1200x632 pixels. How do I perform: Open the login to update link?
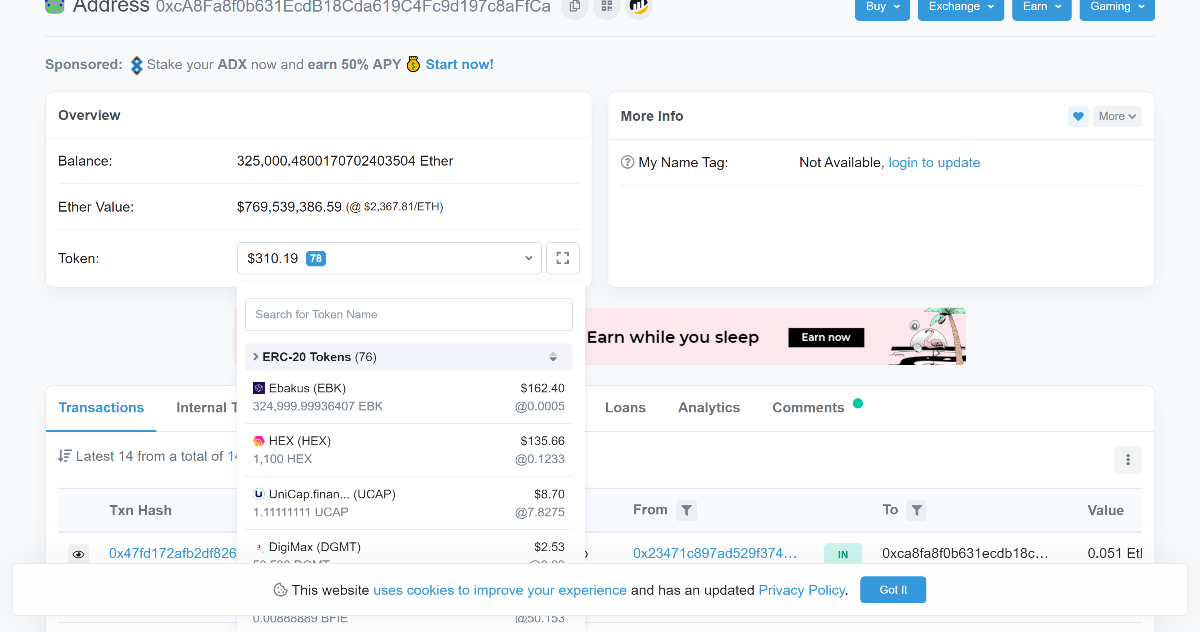tap(934, 162)
